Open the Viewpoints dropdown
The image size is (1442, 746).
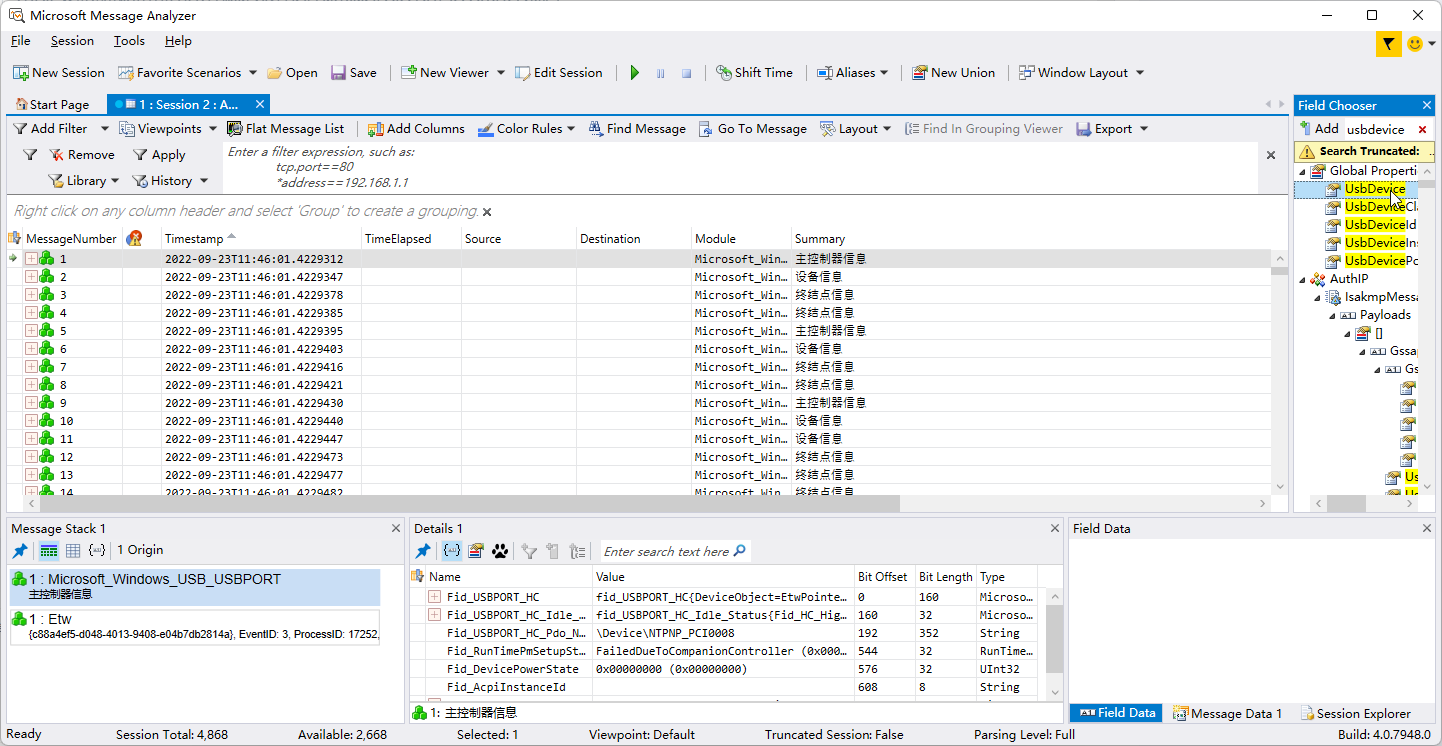click(167, 129)
